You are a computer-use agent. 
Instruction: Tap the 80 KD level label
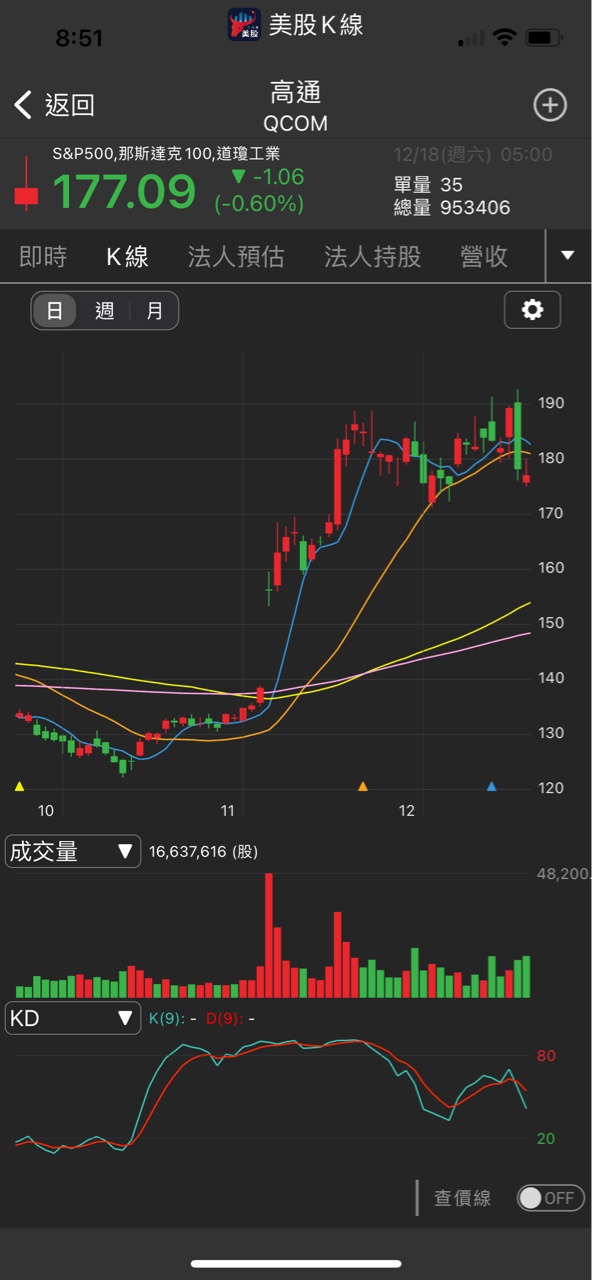(546, 1056)
